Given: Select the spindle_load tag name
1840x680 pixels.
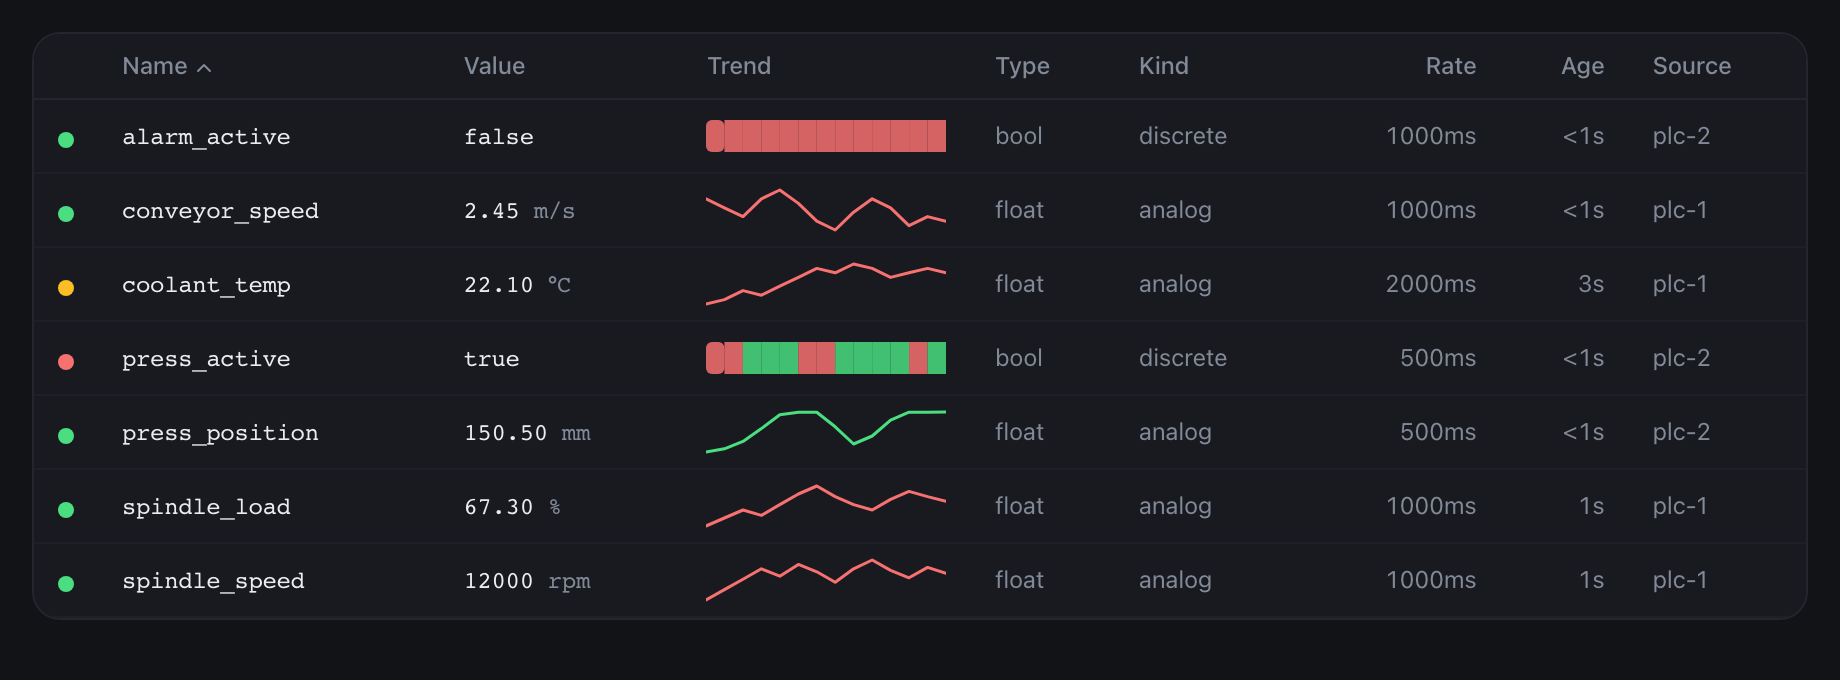Looking at the screenshot, I should (206, 507).
